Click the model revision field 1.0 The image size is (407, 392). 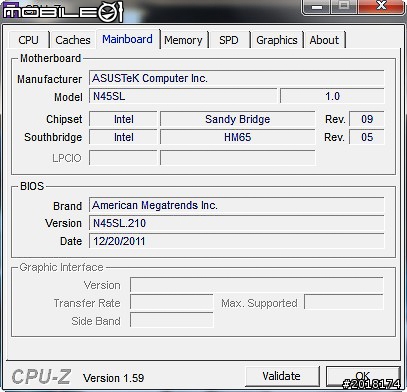[332, 96]
